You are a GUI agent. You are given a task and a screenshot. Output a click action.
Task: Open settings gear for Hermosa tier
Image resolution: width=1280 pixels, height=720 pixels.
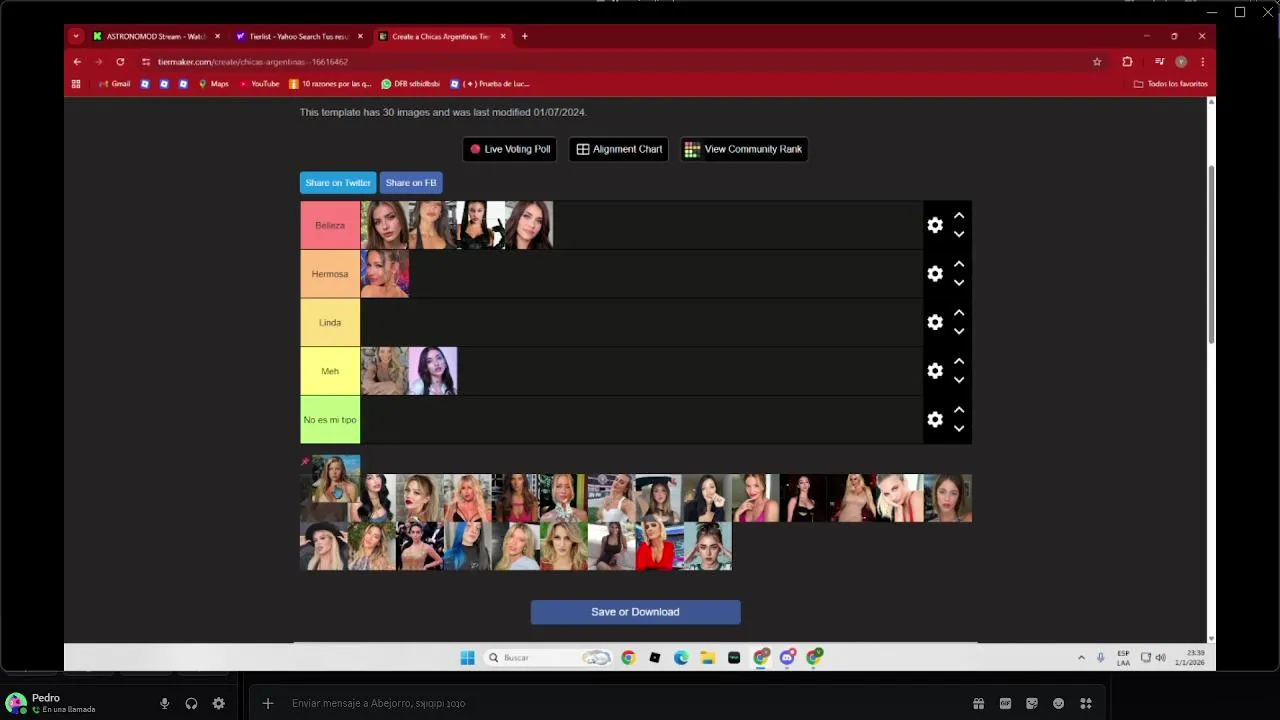[935, 274]
